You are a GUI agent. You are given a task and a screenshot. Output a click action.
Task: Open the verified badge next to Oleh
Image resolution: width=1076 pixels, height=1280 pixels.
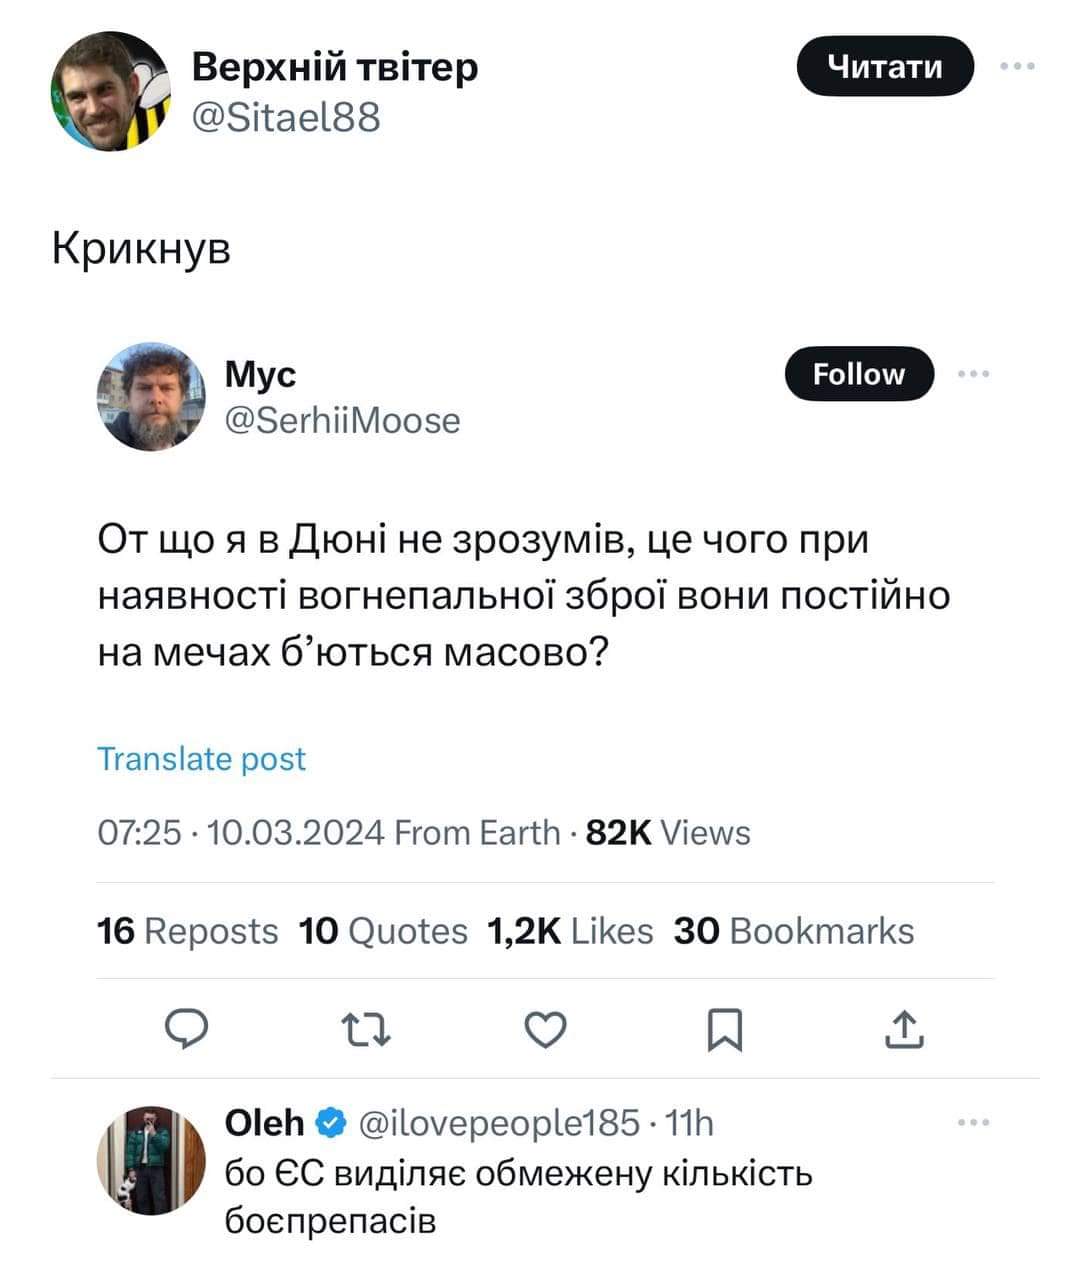[x=330, y=1124]
